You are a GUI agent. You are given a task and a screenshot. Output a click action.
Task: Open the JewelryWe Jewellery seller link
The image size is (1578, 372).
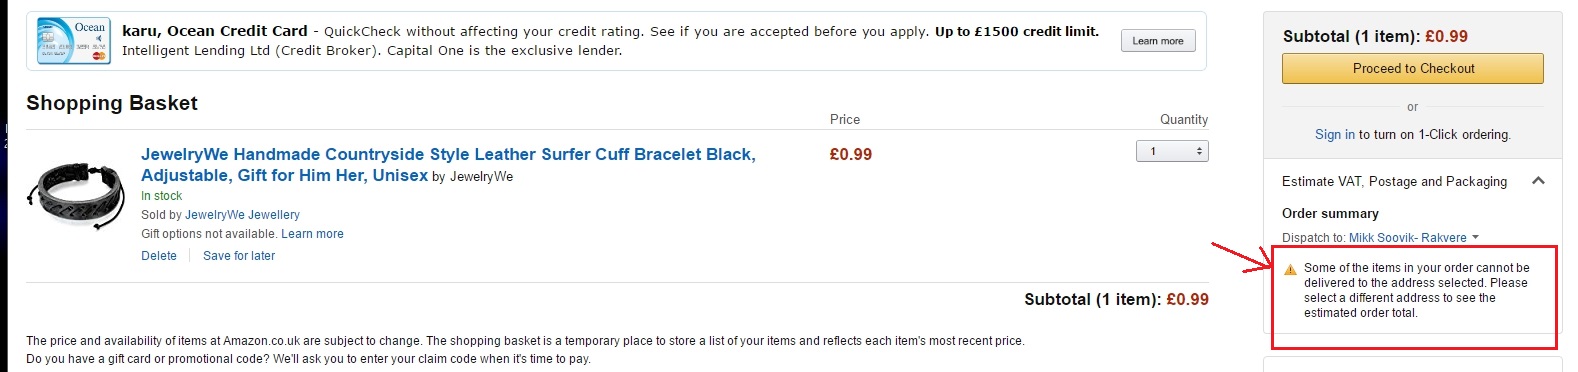point(242,215)
